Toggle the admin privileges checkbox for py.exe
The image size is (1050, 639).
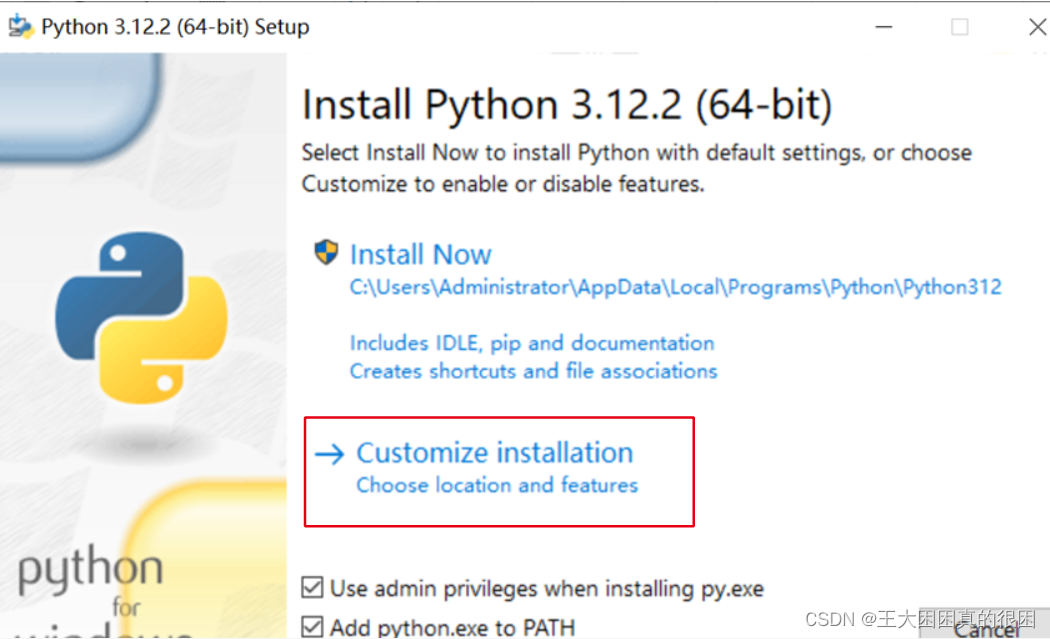point(312,587)
